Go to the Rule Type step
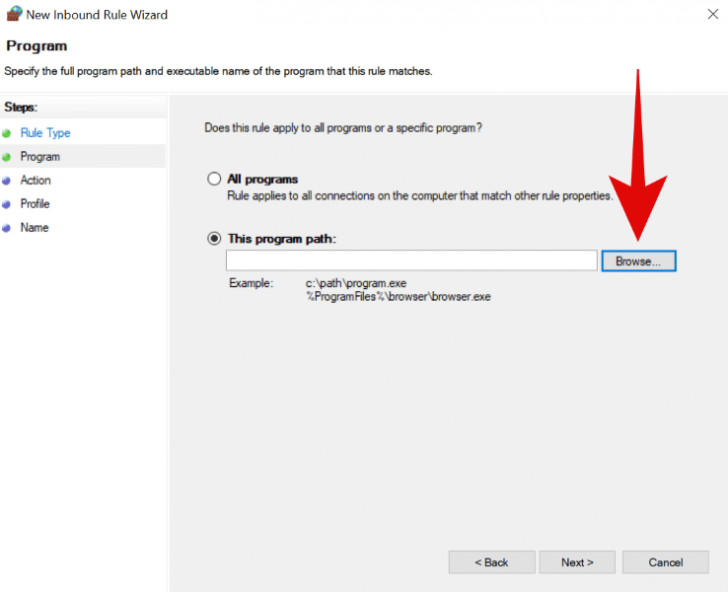The image size is (728, 592). 45,133
